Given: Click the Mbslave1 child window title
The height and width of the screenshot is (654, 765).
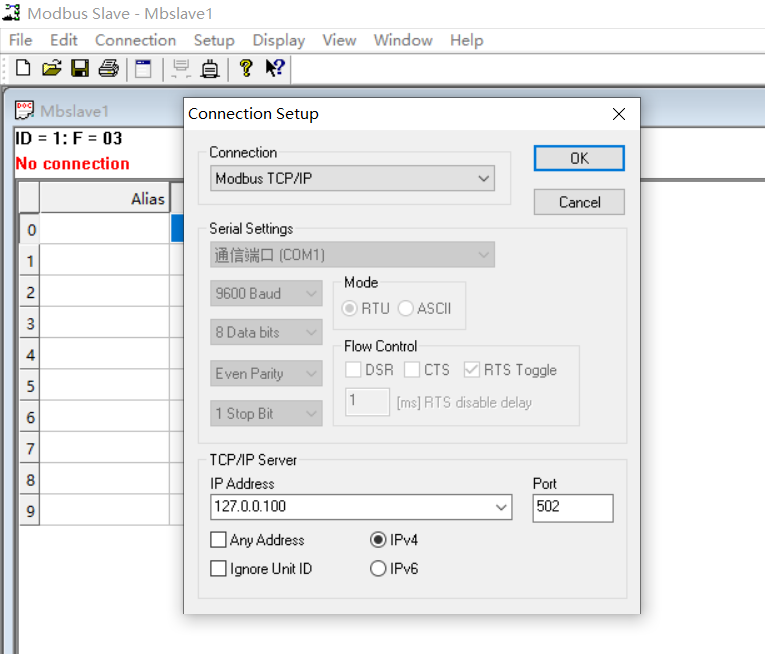Looking at the screenshot, I should click(x=74, y=111).
